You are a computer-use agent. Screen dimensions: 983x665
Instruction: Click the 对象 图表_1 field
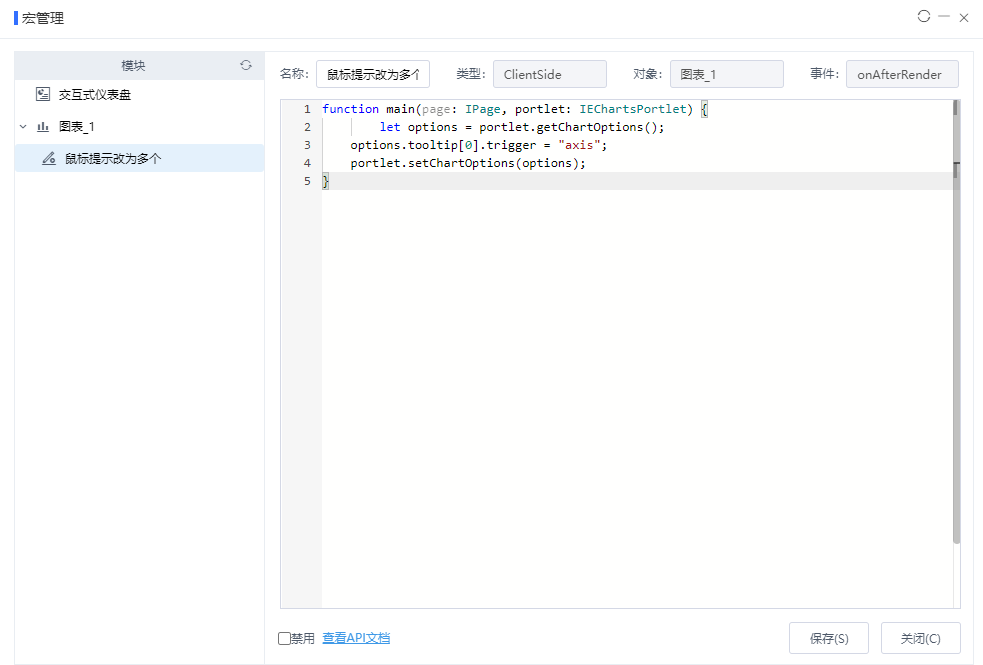click(727, 74)
